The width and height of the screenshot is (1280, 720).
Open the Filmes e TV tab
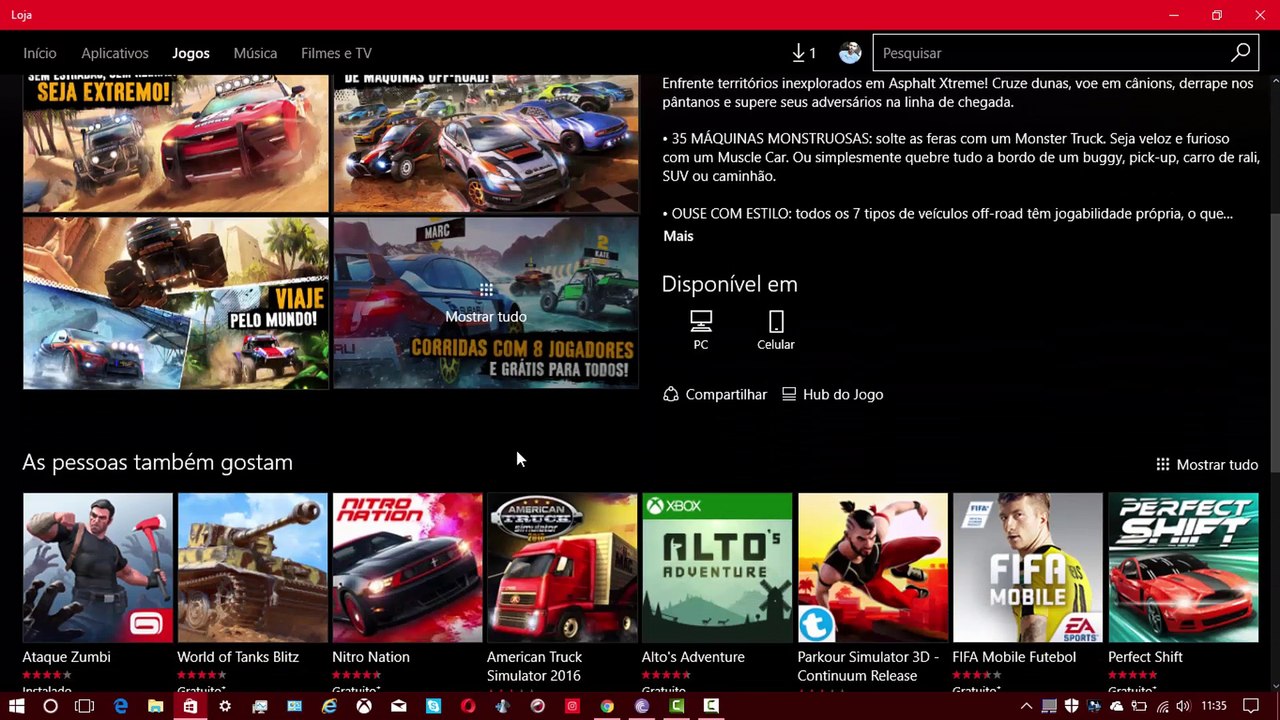tap(336, 53)
